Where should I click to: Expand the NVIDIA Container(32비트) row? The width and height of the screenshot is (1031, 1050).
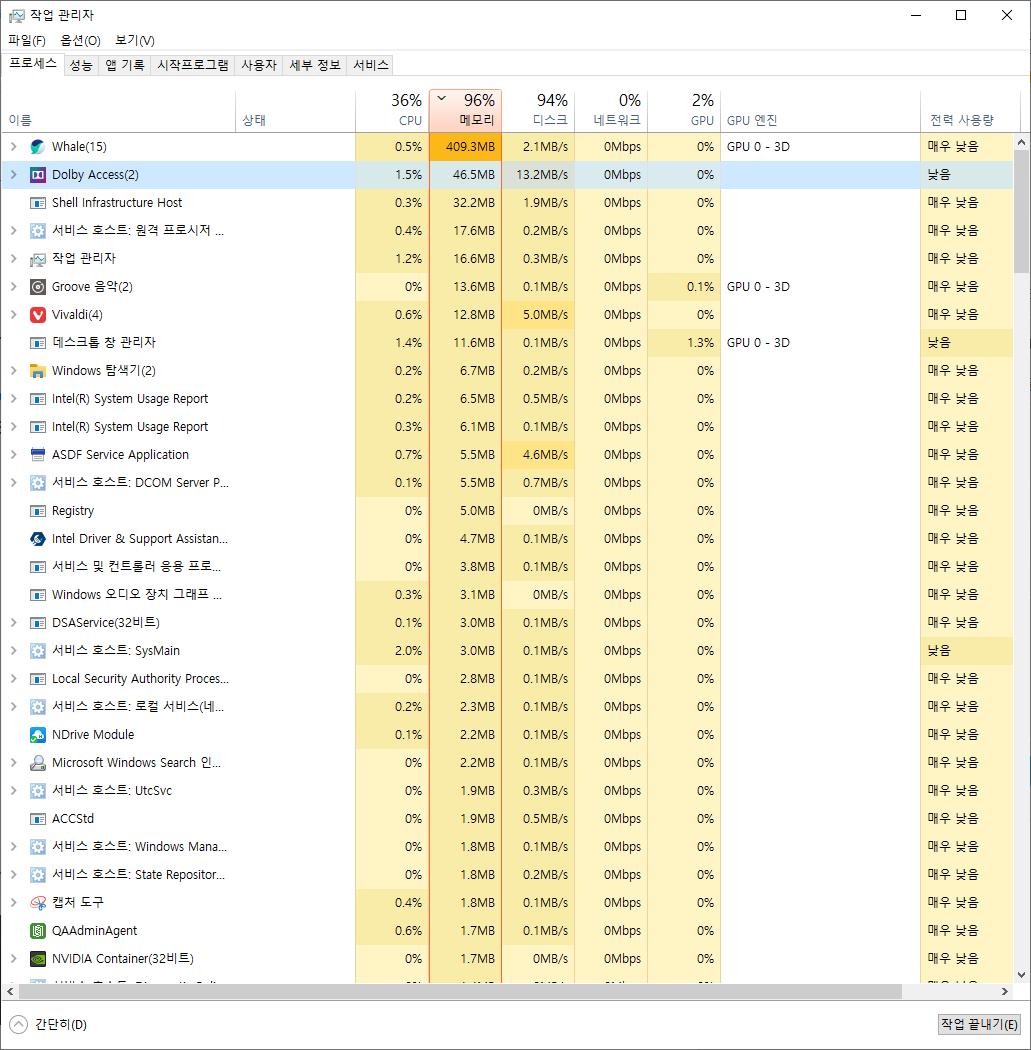point(13,959)
